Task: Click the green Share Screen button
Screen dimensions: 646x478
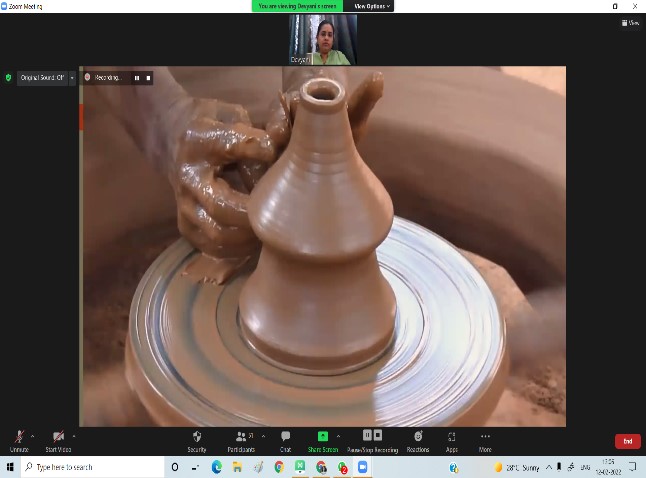Action: point(322,438)
